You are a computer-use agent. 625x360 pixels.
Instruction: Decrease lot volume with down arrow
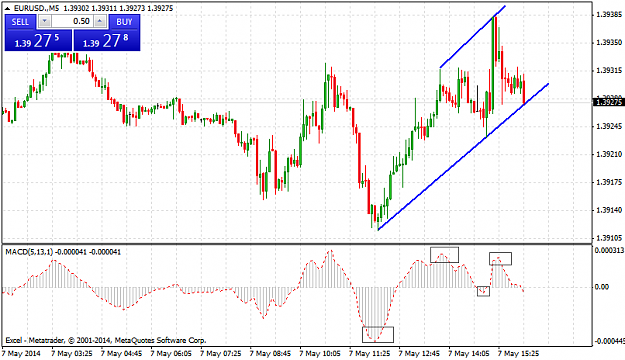[x=45, y=22]
